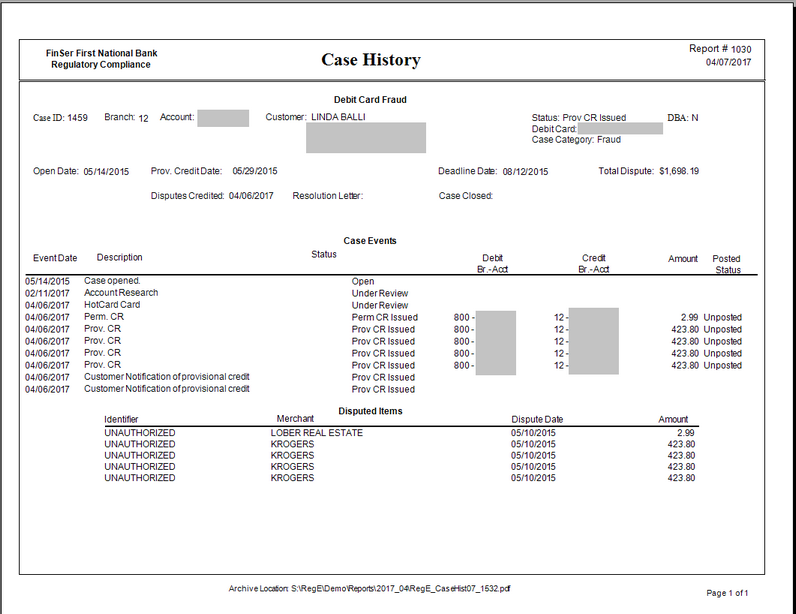Click the report date 04/07/2017
This screenshot has width=796, height=614.
728,62
